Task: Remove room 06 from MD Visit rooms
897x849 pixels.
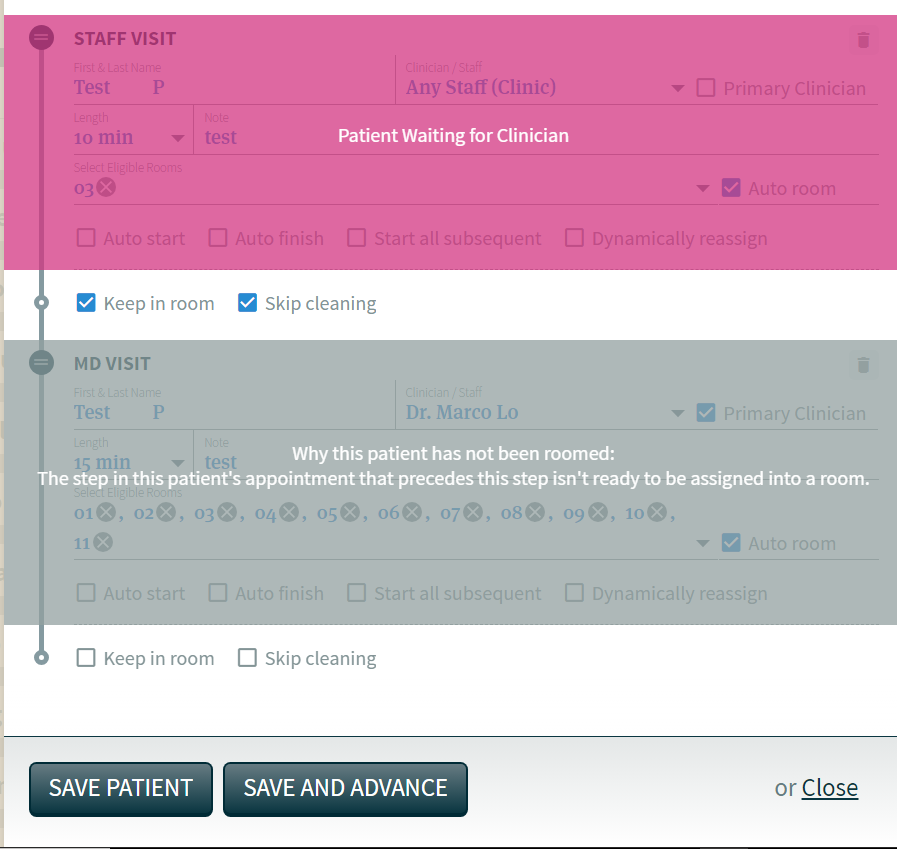Action: click(412, 512)
